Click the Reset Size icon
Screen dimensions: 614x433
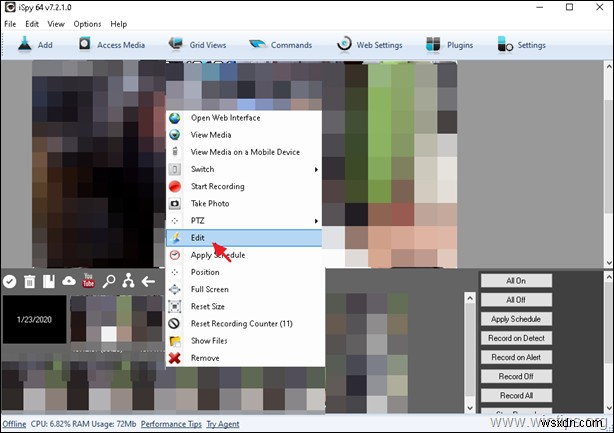pos(175,307)
